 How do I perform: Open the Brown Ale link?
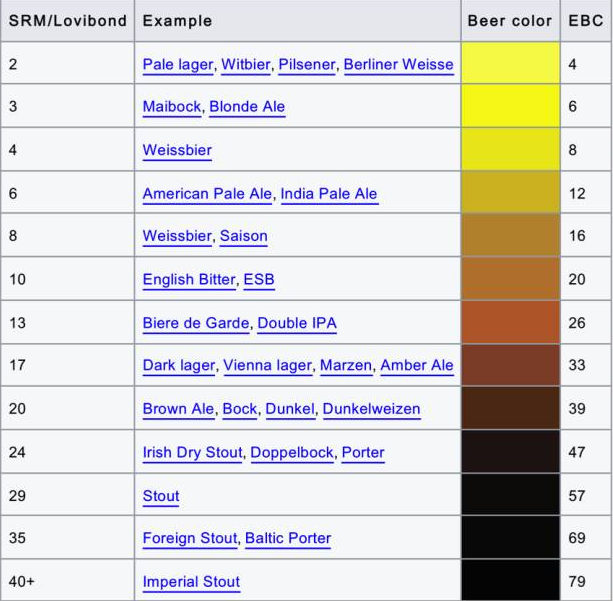click(x=178, y=409)
